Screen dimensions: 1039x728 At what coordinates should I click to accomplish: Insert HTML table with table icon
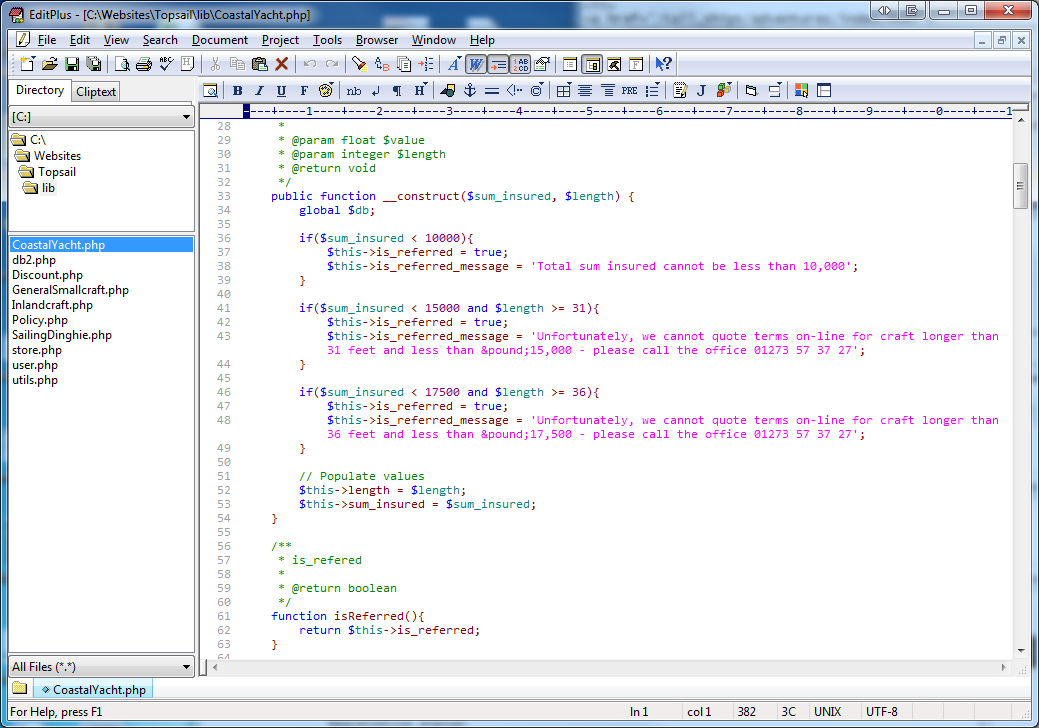click(x=563, y=90)
